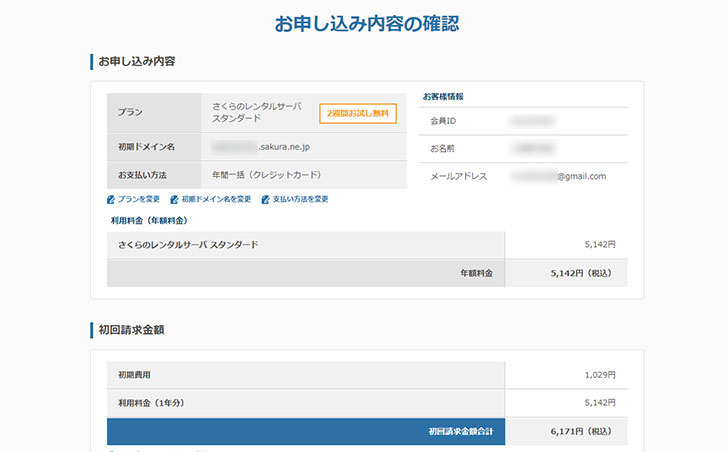Open the 支払い方法を変更 link
728x452 pixels.
(x=300, y=199)
